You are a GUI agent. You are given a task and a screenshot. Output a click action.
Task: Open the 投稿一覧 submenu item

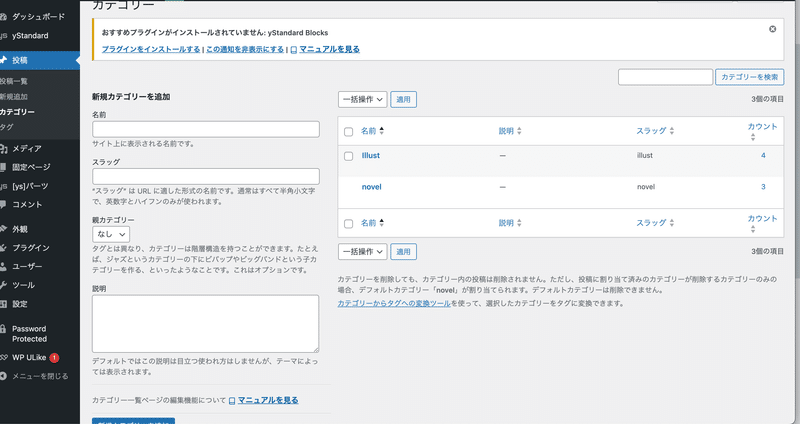(14, 81)
